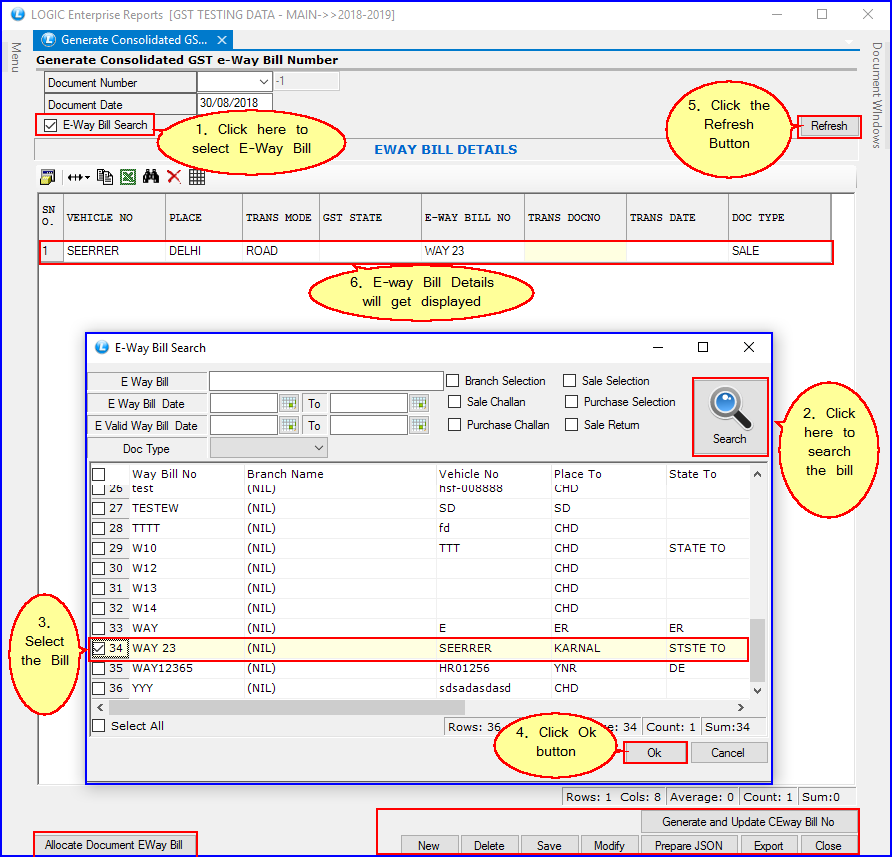Toggle the Select All checkbox
This screenshot has height=857, width=892.
tap(97, 724)
